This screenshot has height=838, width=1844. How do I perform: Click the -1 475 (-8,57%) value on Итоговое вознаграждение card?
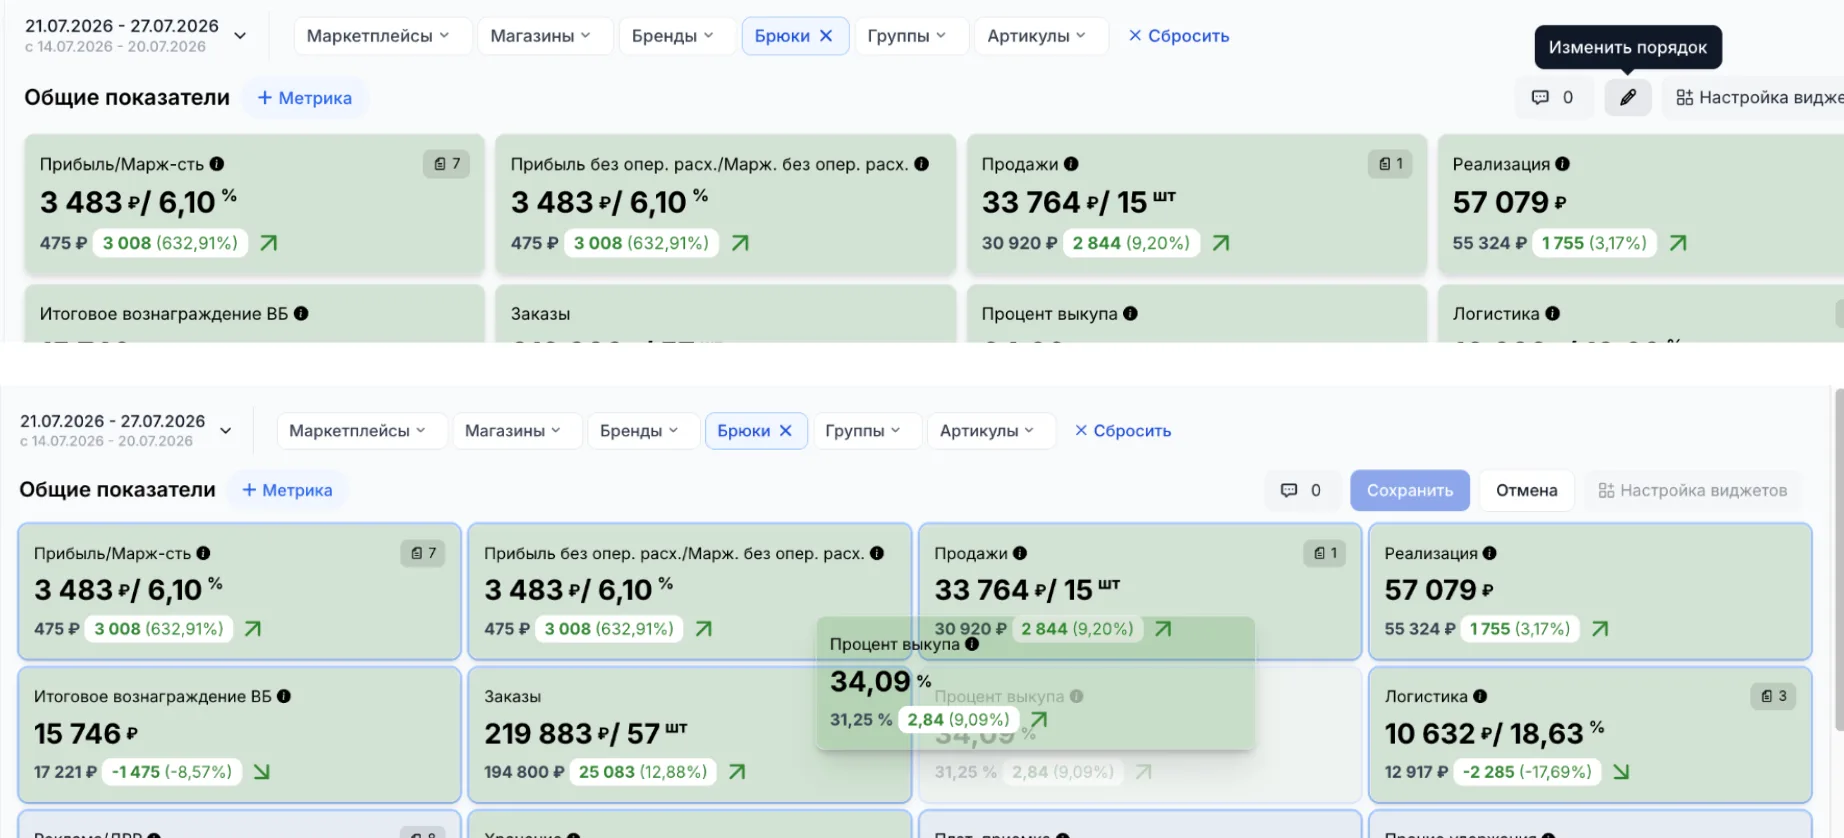(171, 772)
